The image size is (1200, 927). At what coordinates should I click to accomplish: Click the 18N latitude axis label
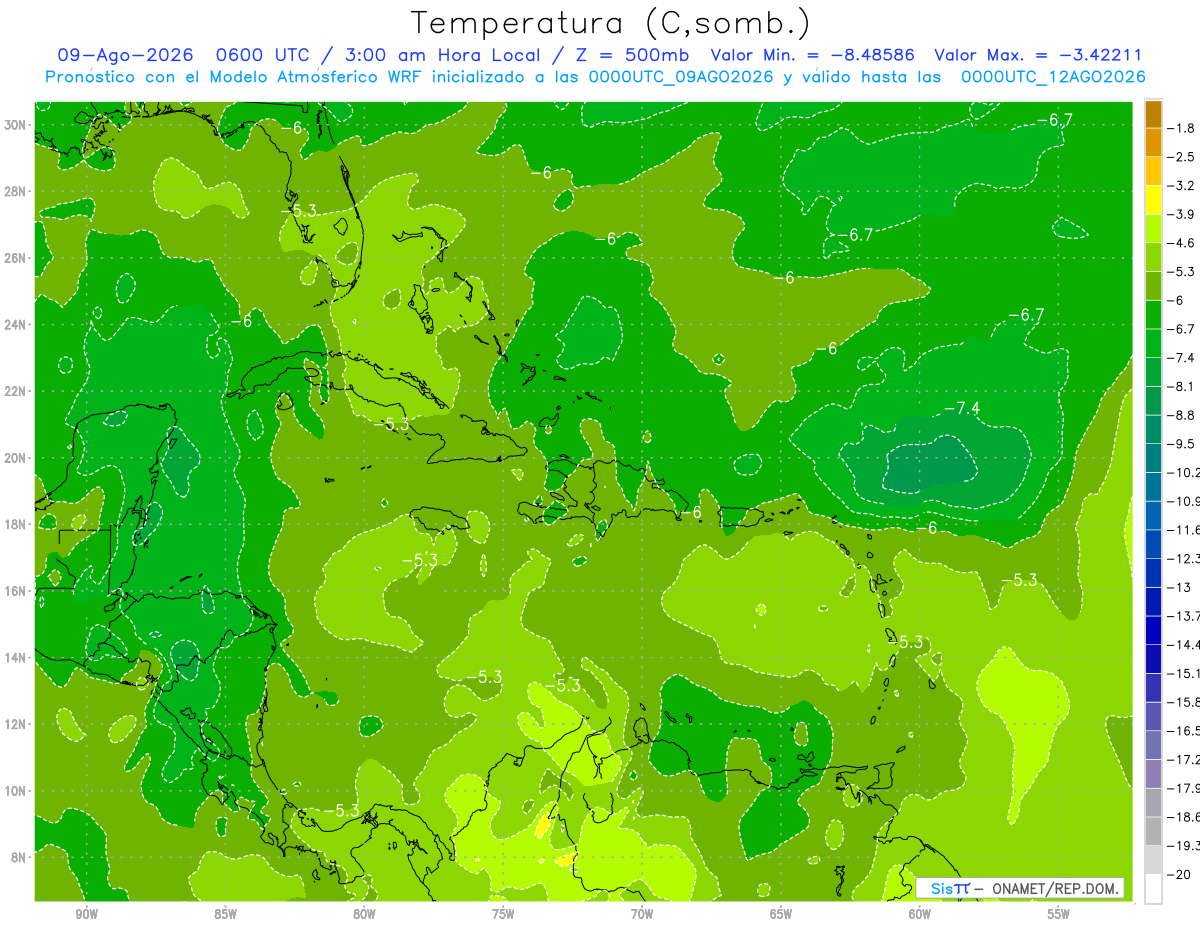(17, 524)
